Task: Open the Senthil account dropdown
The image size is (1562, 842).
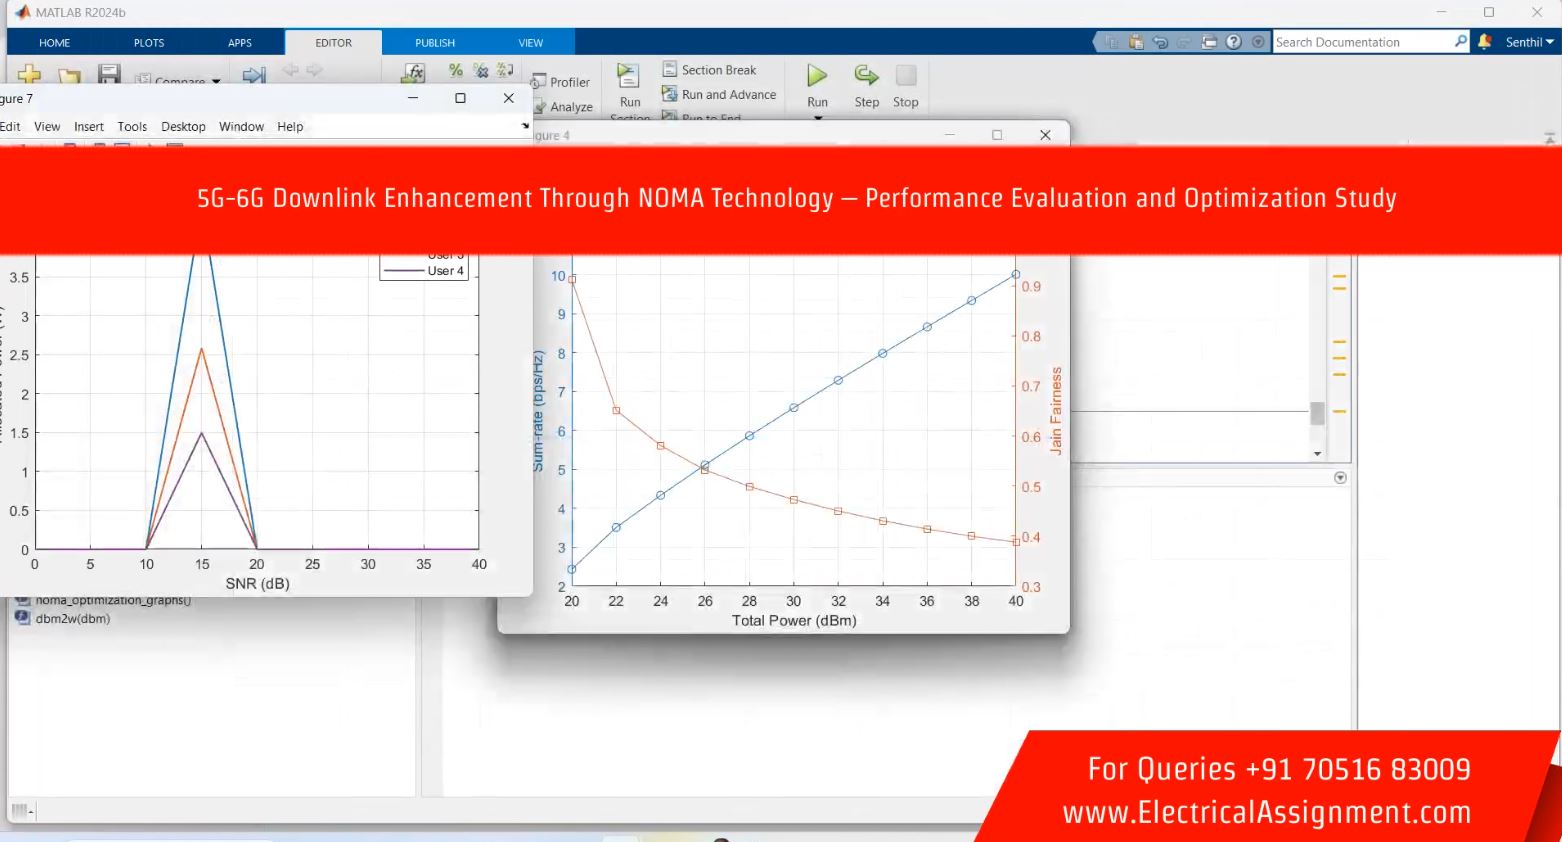Action: (x=1529, y=42)
